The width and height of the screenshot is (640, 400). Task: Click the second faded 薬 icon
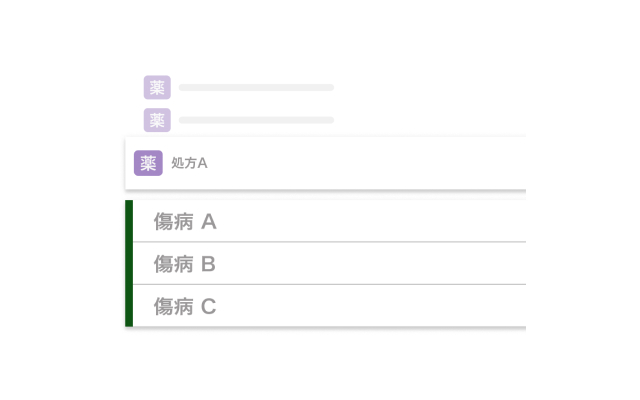157,120
